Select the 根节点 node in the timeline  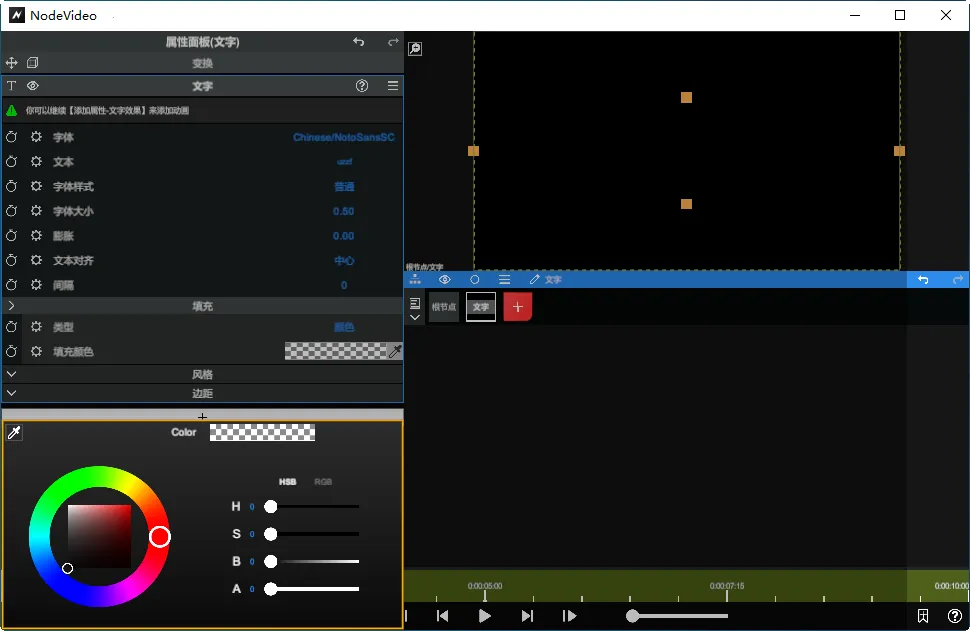(x=443, y=307)
